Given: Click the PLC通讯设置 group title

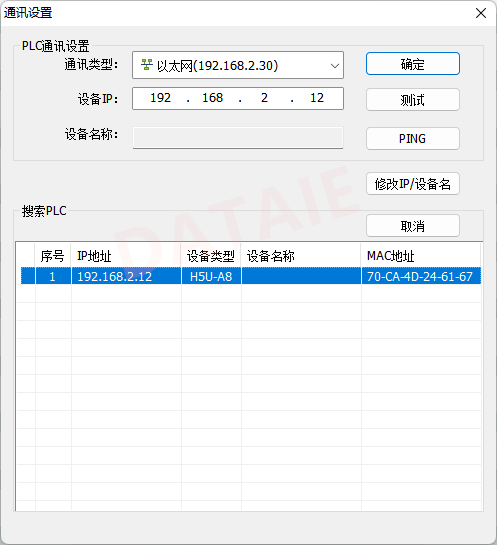Looking at the screenshot, I should tap(56, 46).
